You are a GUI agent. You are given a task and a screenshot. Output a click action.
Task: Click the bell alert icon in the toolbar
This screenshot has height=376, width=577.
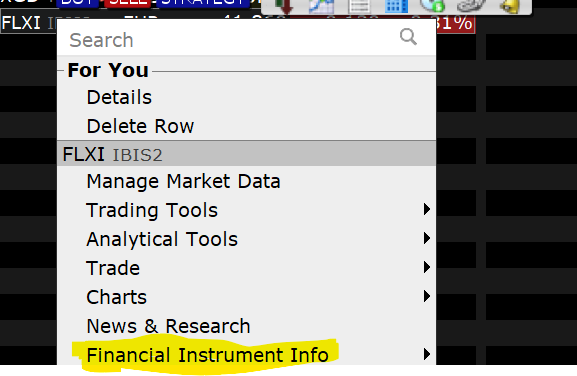pyautogui.click(x=510, y=6)
